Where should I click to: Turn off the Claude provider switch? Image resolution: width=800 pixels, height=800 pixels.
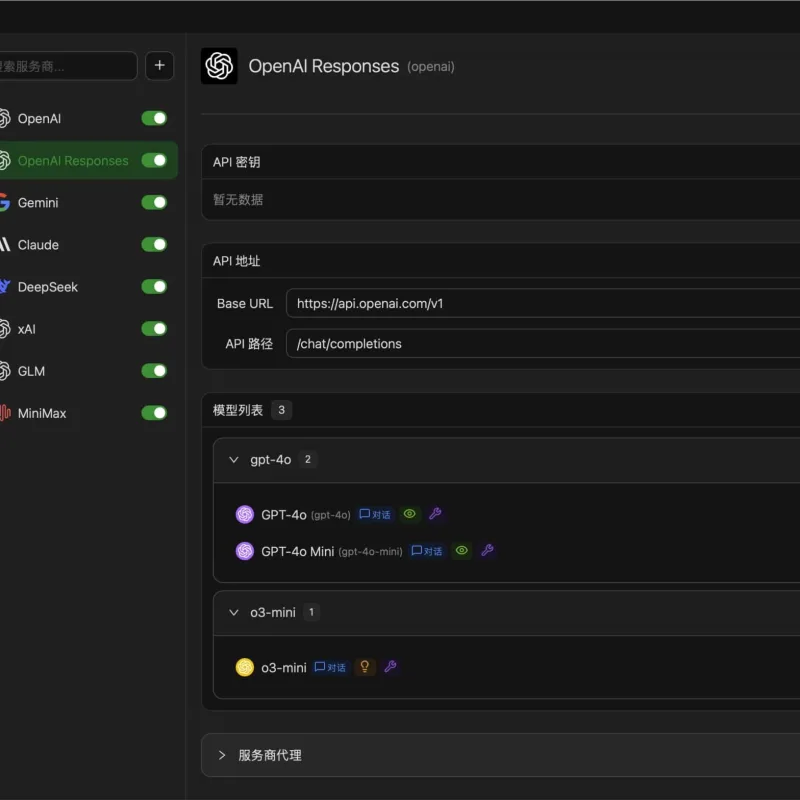pos(154,244)
